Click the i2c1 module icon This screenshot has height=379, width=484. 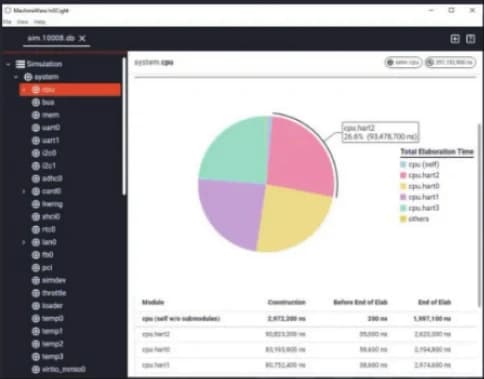tap(36, 166)
